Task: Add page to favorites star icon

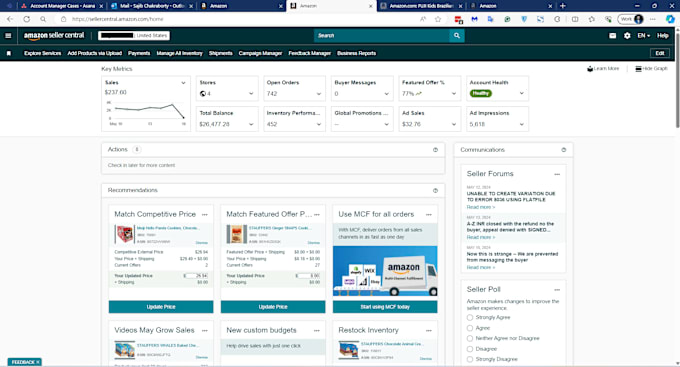Action: pos(438,19)
